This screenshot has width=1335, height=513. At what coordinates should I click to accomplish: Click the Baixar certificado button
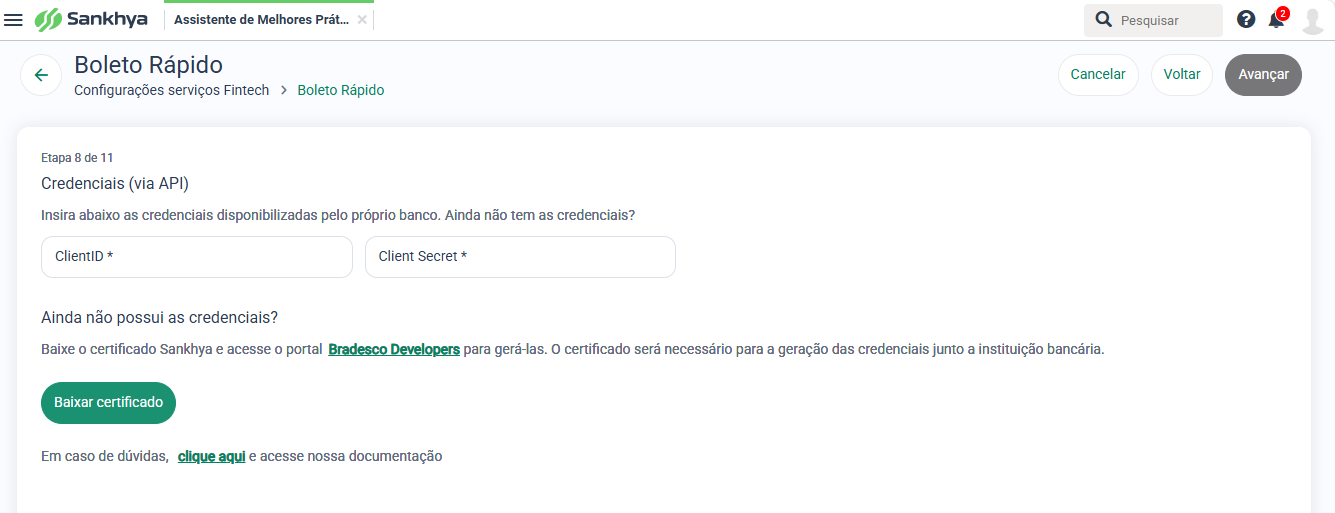click(x=108, y=403)
